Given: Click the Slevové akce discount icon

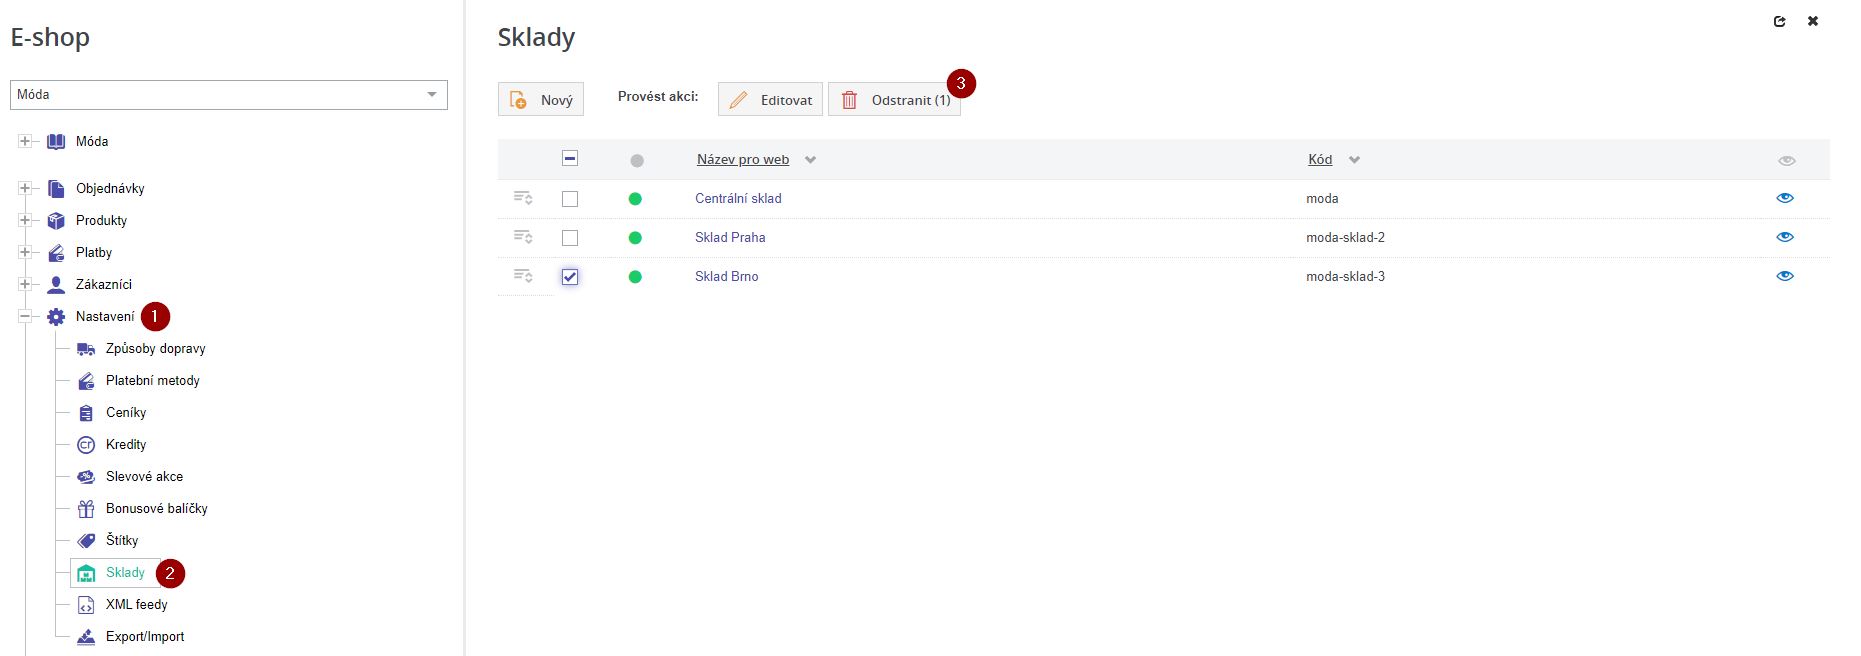Looking at the screenshot, I should 86,477.
